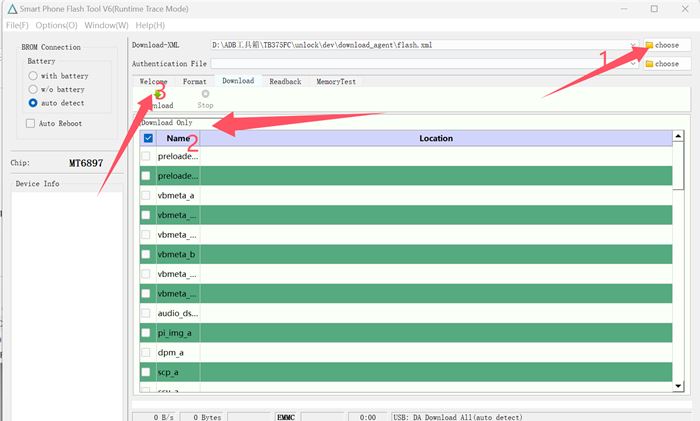
Task: Enable the Auto Reboot checkbox
Action: click(30, 123)
